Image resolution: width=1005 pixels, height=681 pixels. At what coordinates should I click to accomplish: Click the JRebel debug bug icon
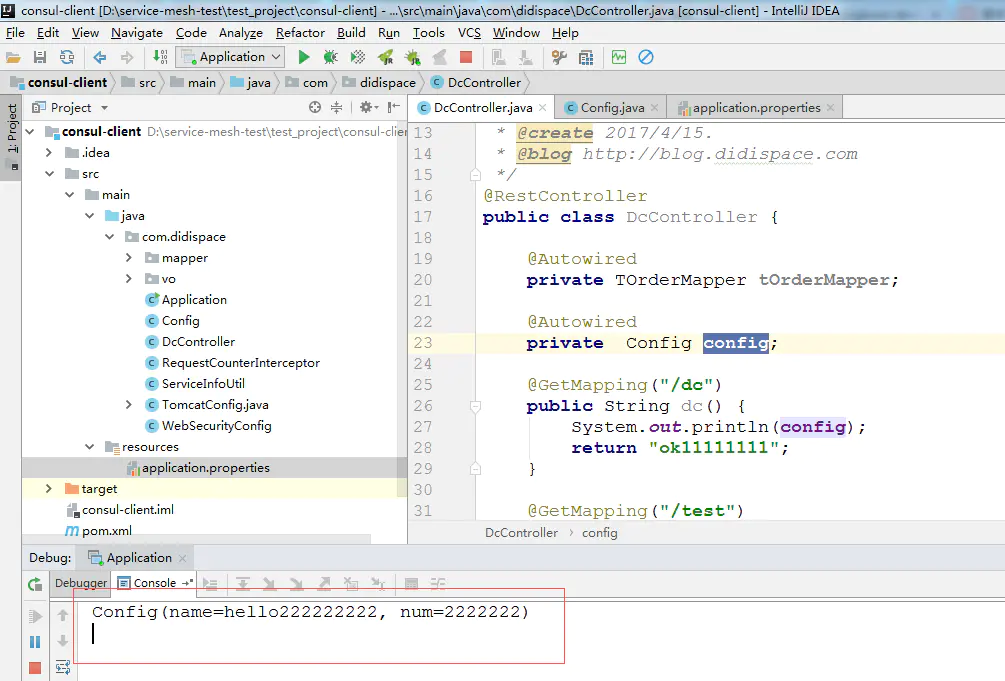coord(413,58)
